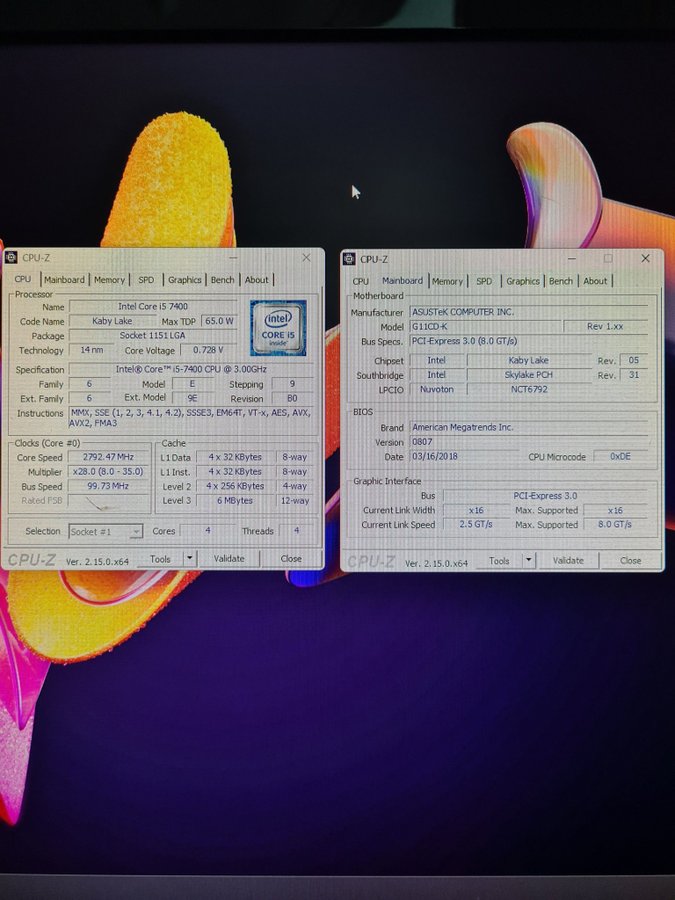The image size is (675, 900).
Task: Click the Name field 'Intel Core i5 7400'
Action: (153, 307)
